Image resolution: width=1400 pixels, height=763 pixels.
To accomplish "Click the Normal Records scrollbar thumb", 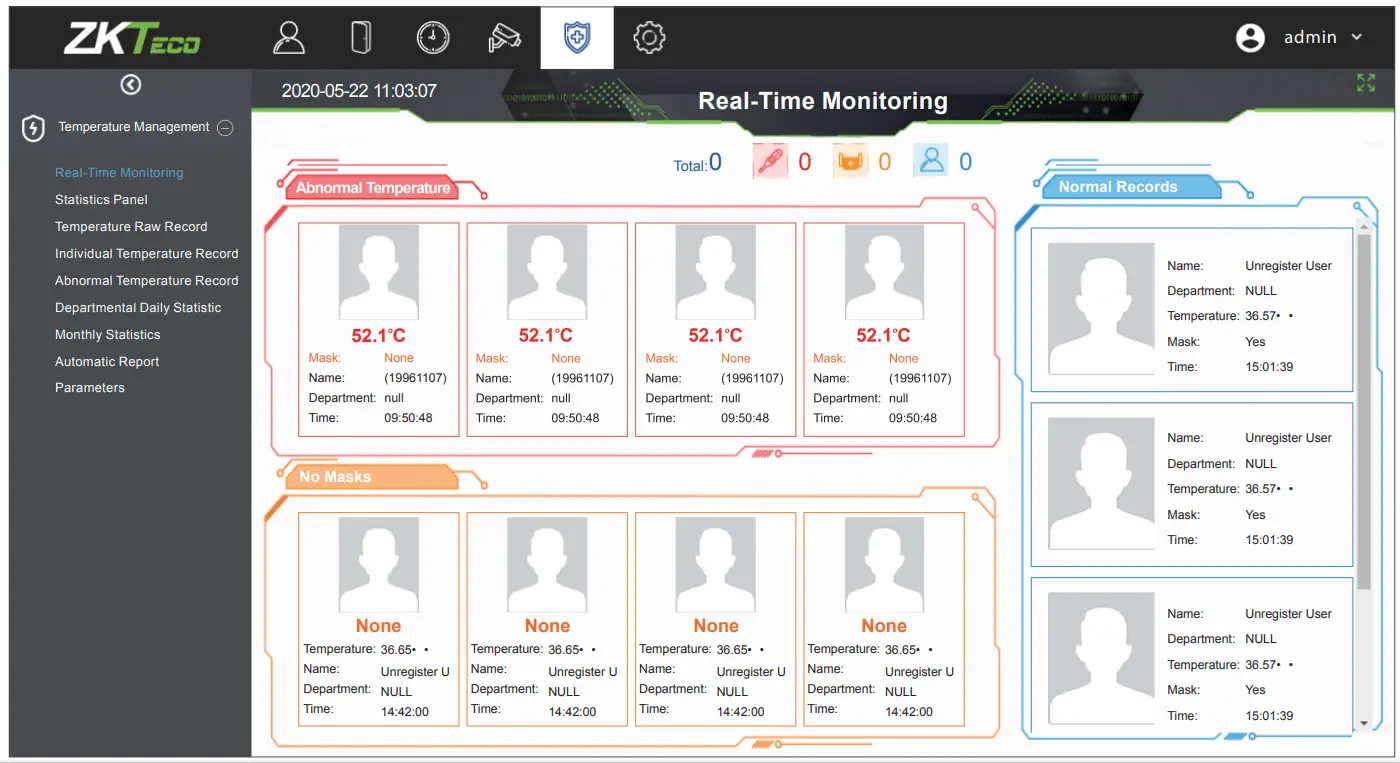I will pyautogui.click(x=1363, y=410).
